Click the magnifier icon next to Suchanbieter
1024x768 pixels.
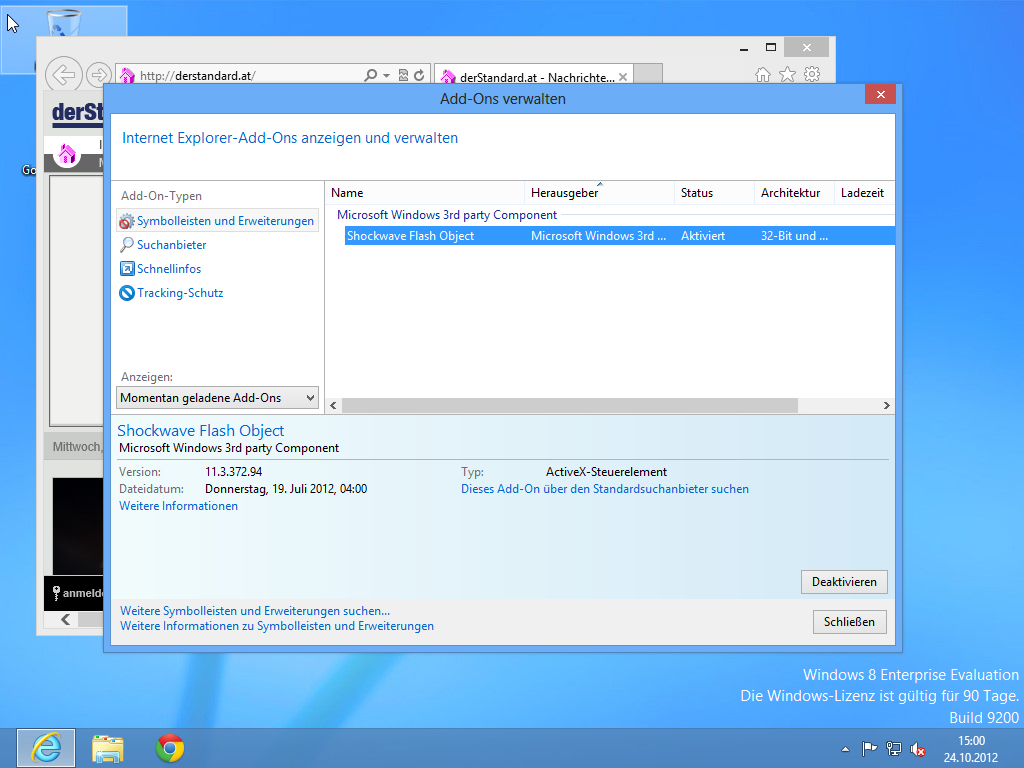[x=127, y=245]
